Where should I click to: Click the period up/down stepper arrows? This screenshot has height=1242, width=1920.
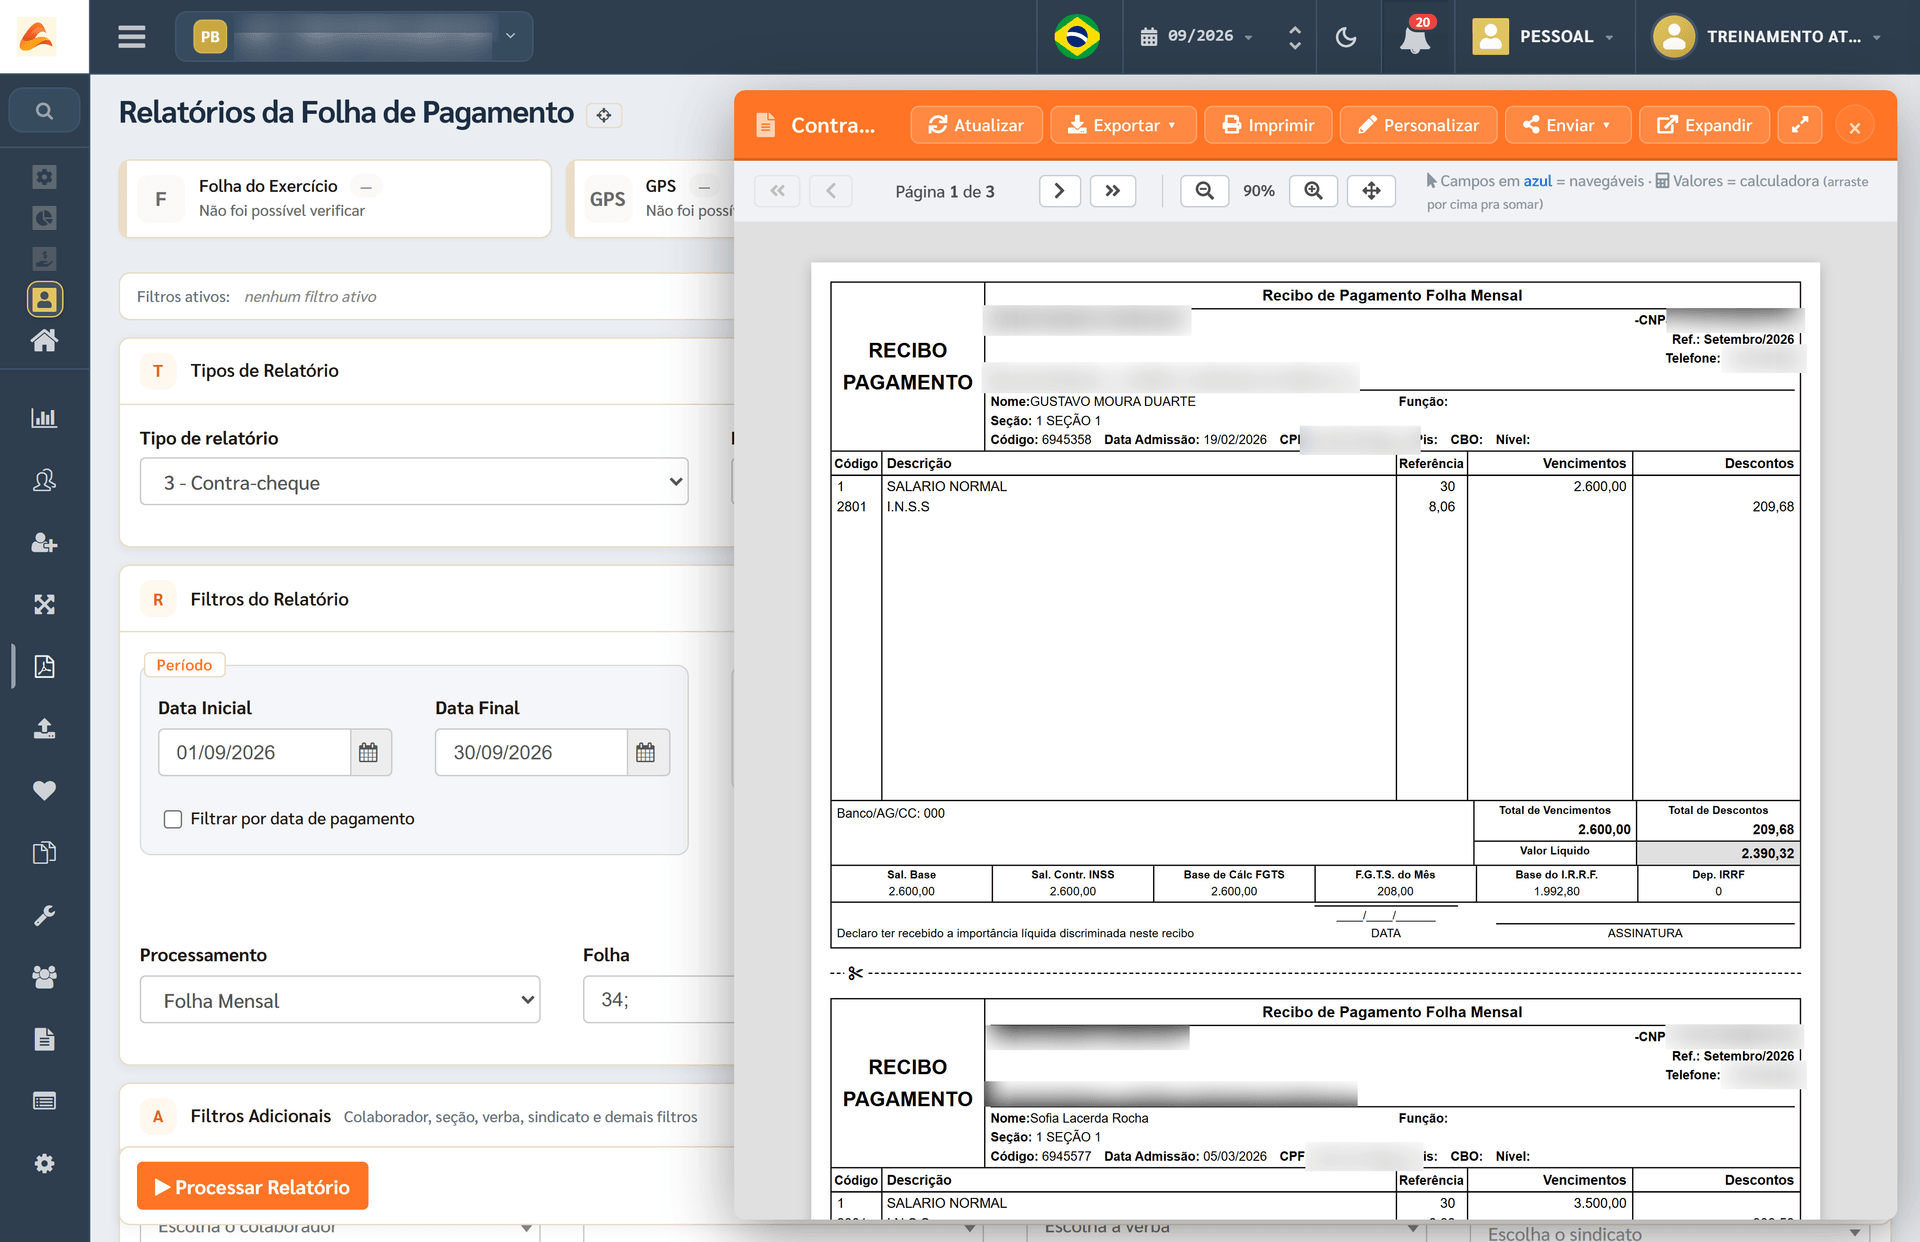(x=1295, y=37)
